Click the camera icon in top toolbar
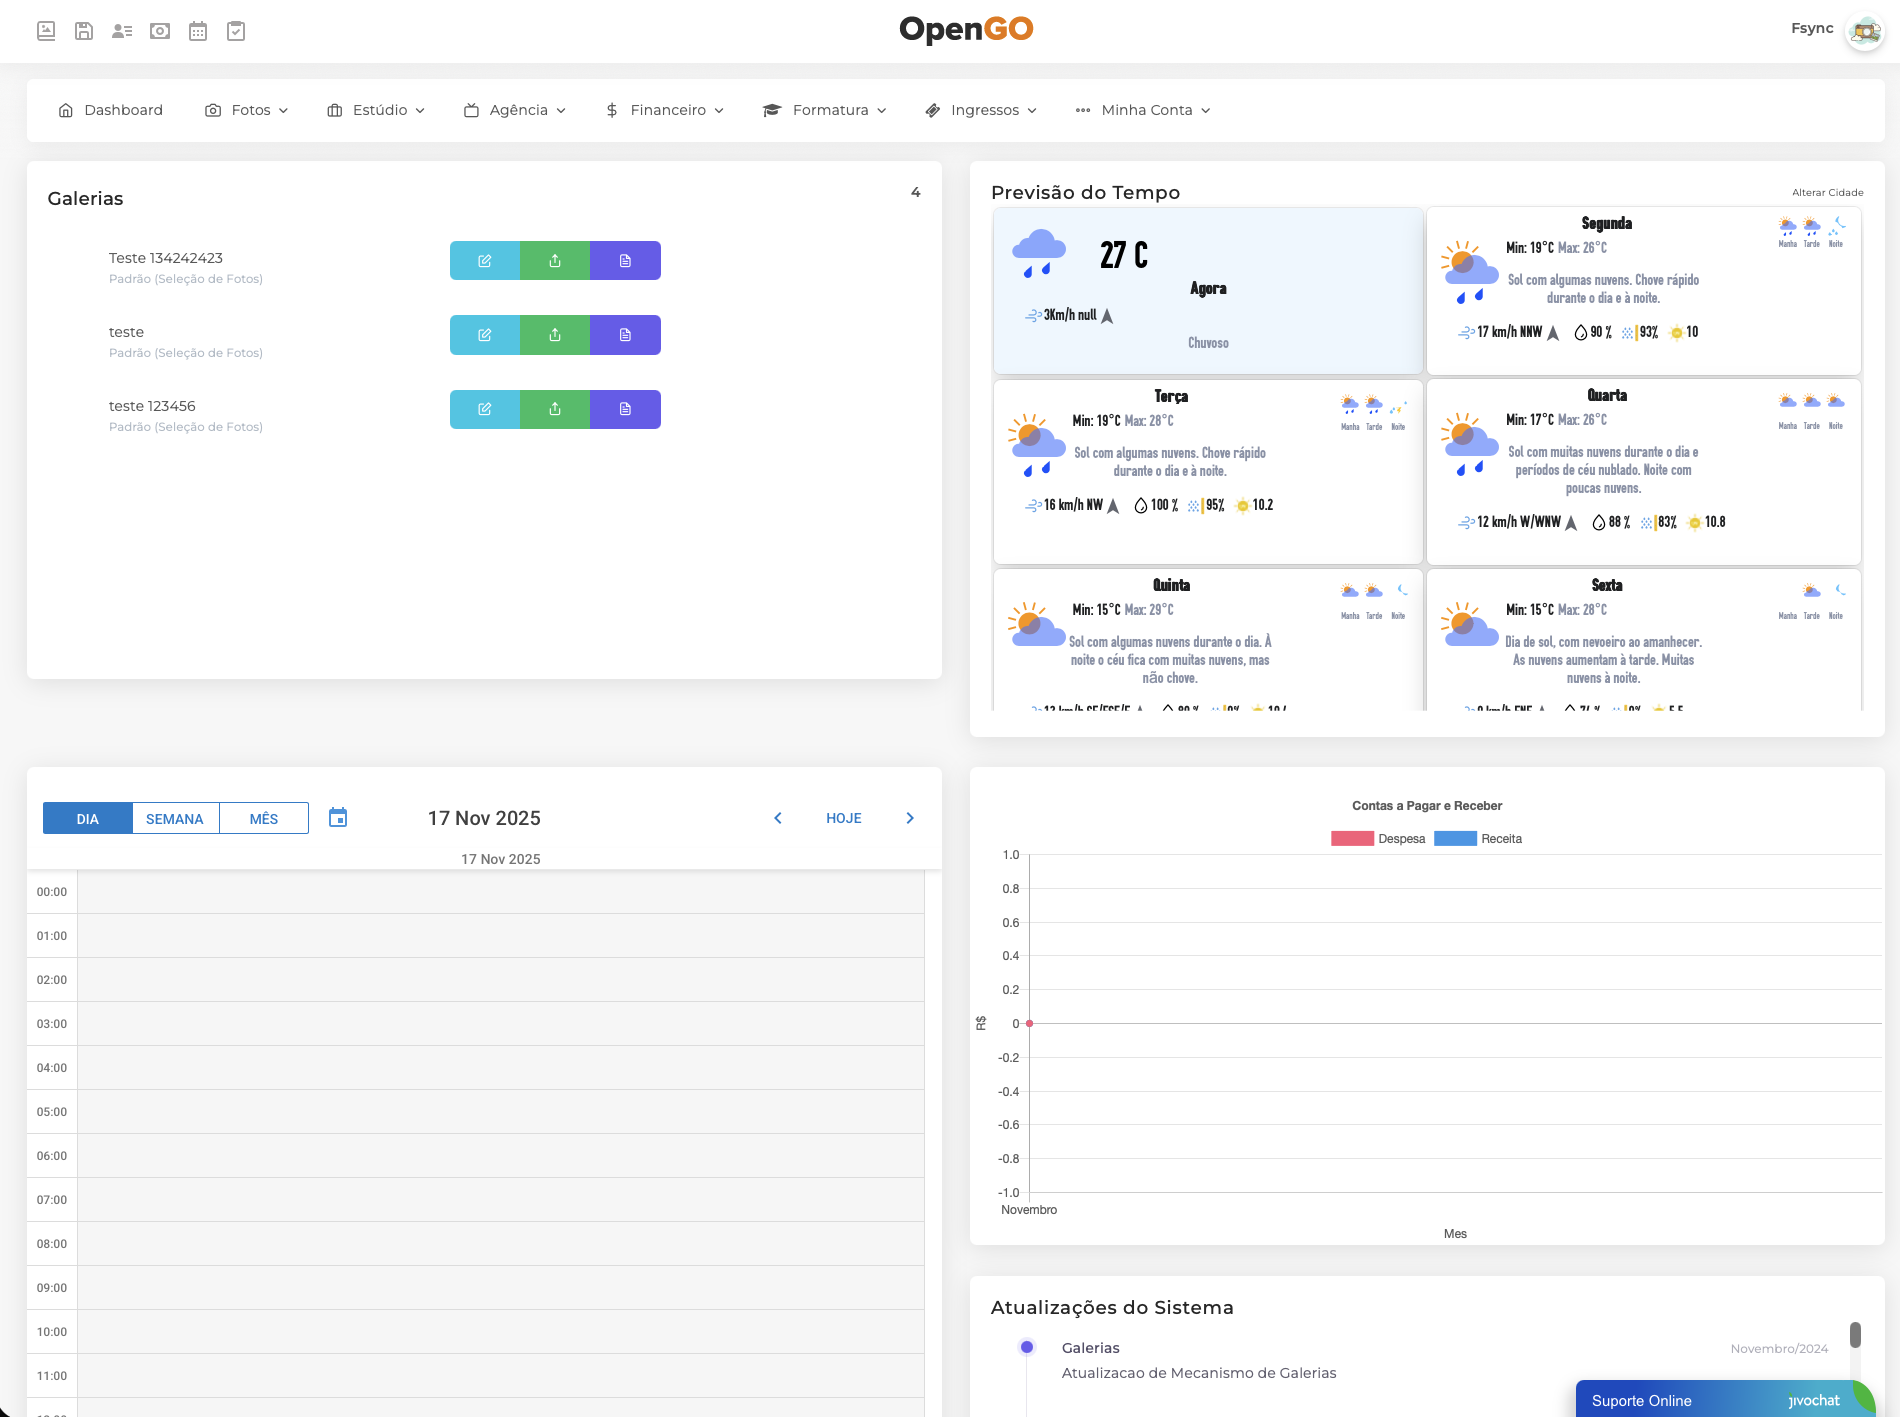 coord(160,31)
